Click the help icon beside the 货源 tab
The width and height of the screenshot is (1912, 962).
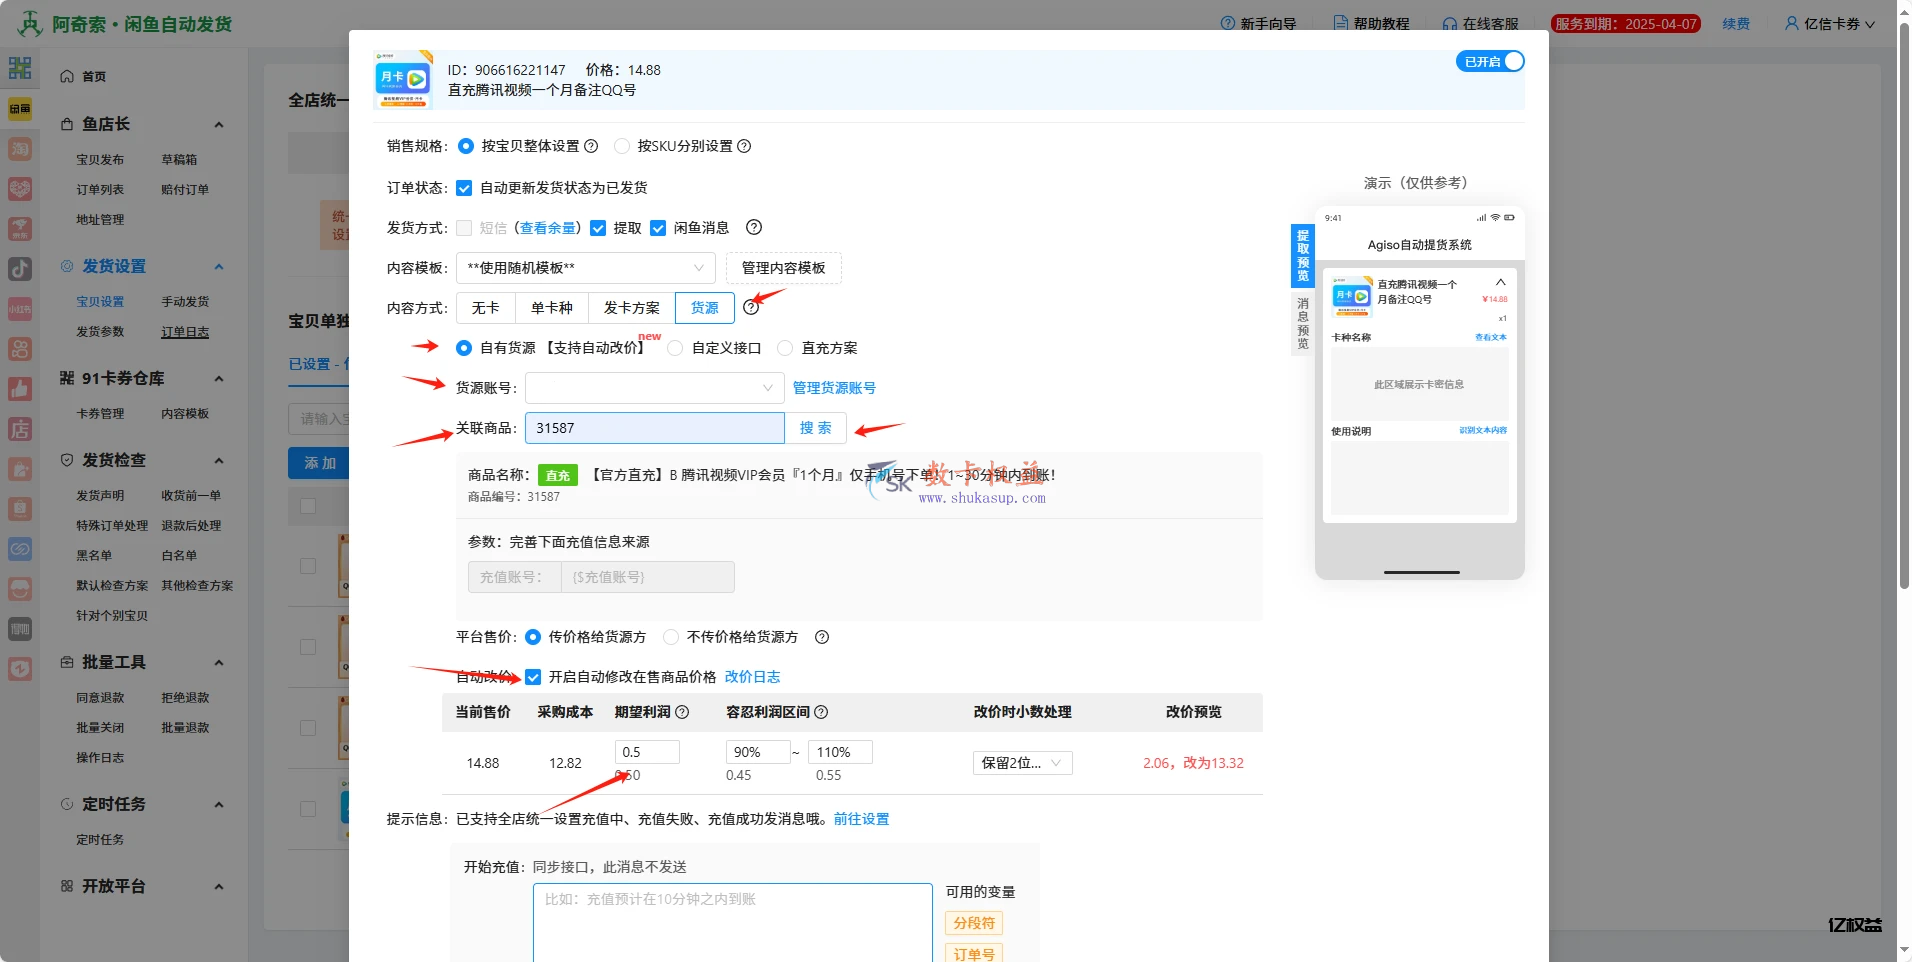(x=751, y=308)
